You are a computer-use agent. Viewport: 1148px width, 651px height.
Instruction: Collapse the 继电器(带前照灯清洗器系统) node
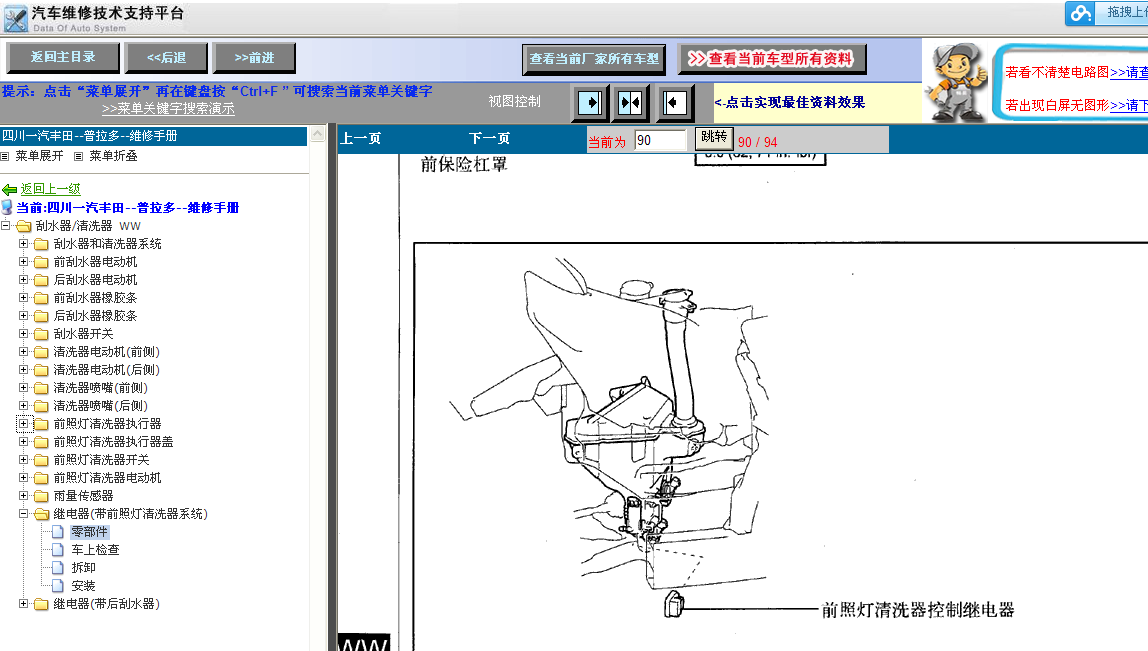[24, 514]
